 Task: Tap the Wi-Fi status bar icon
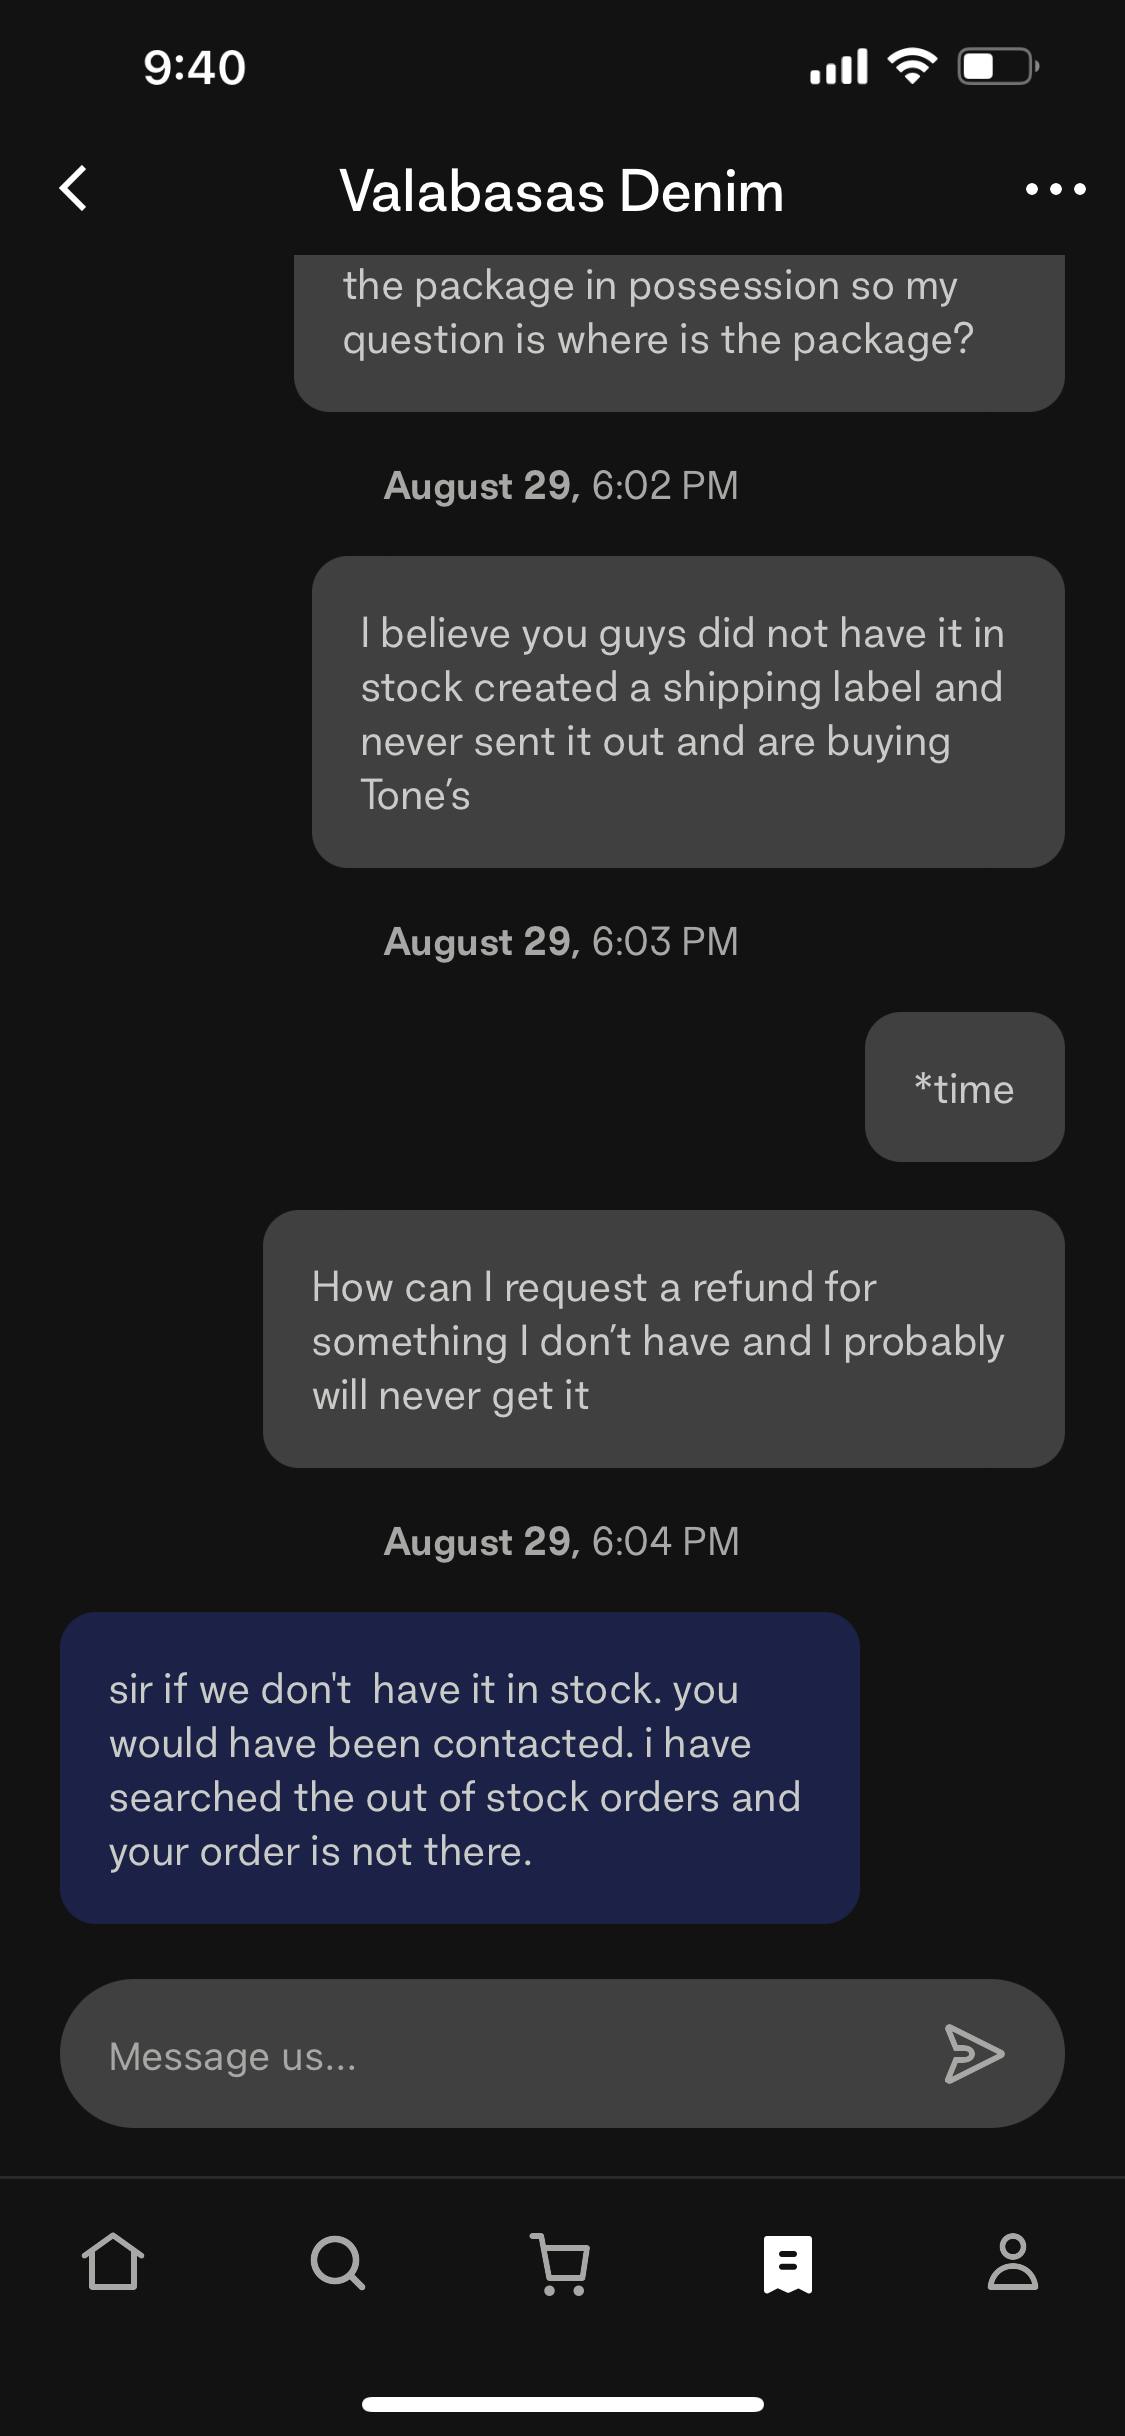coord(912,67)
